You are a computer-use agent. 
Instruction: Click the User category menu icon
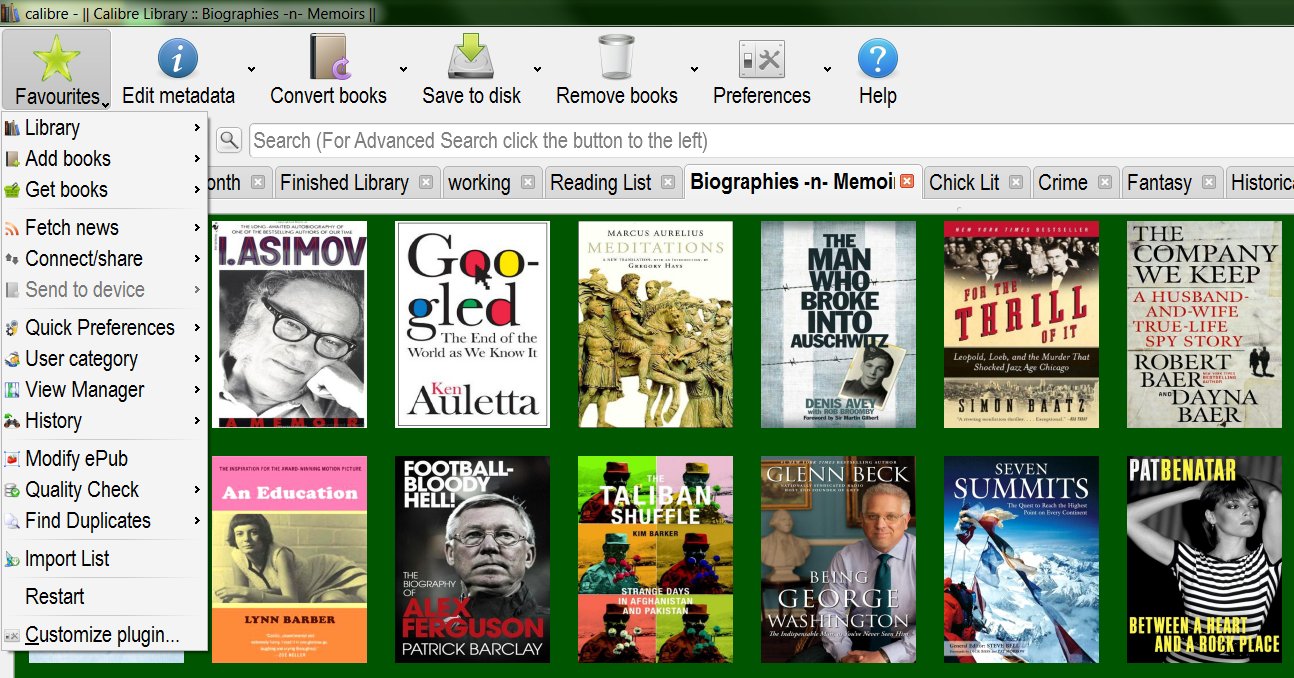click(12, 359)
